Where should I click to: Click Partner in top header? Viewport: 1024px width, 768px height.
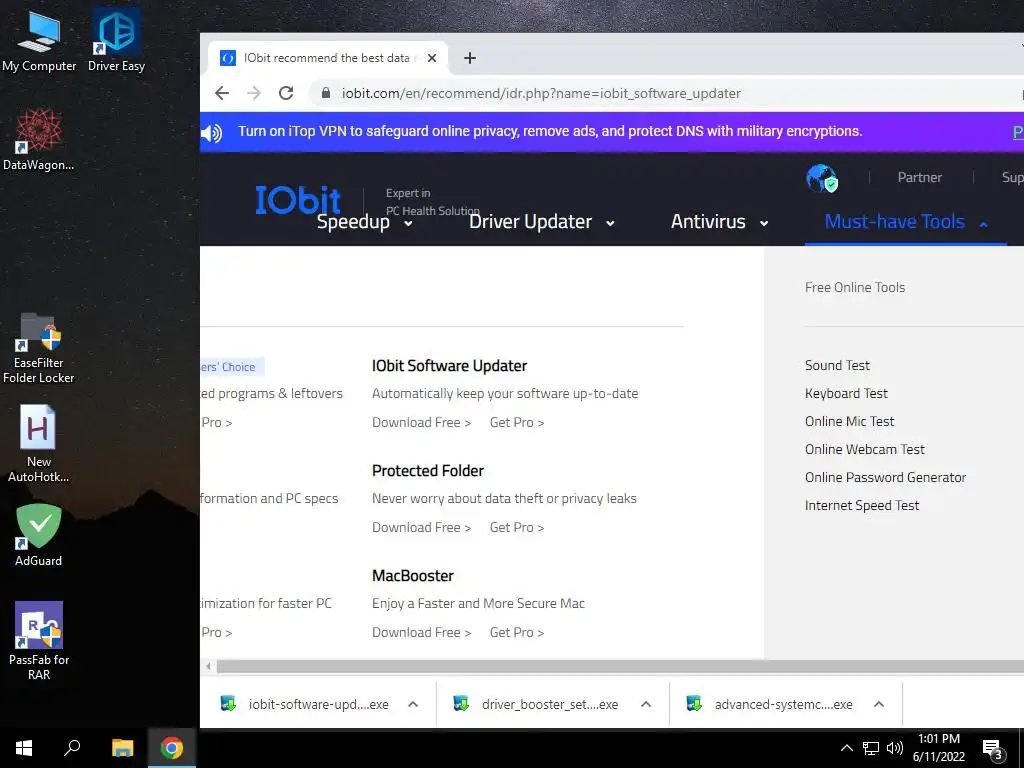coord(920,178)
